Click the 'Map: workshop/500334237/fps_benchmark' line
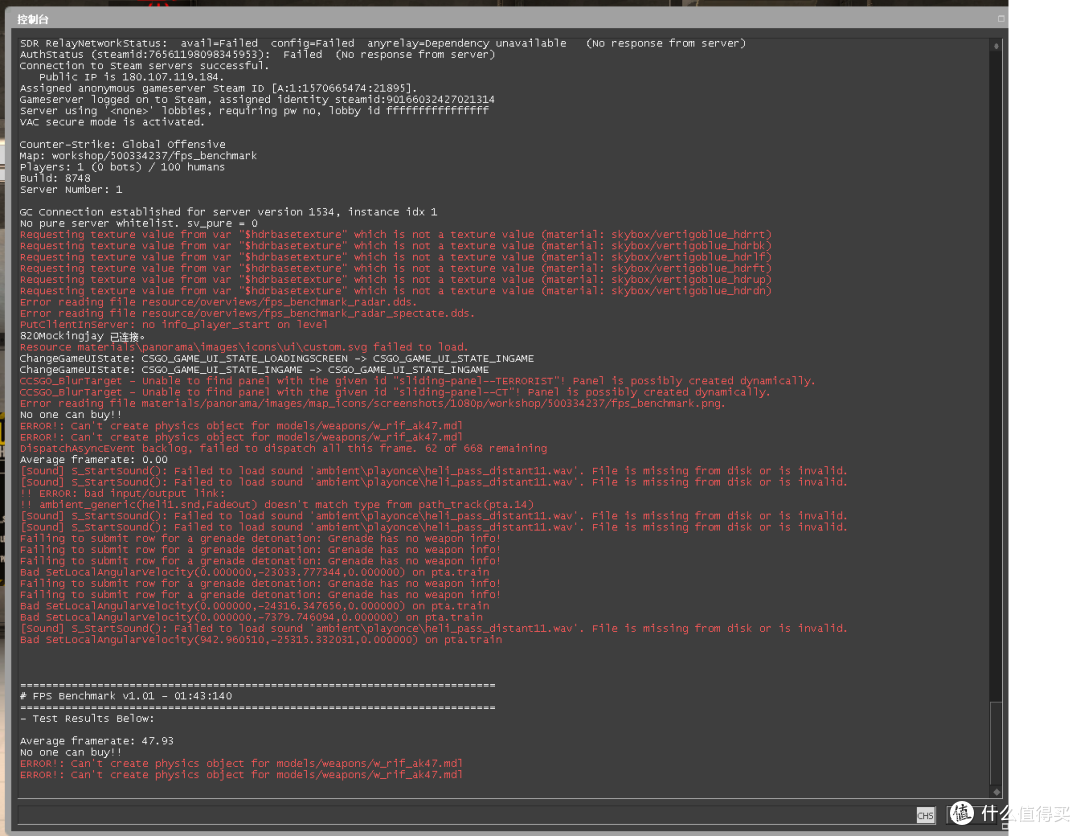The height and width of the screenshot is (836, 1080). pos(138,156)
